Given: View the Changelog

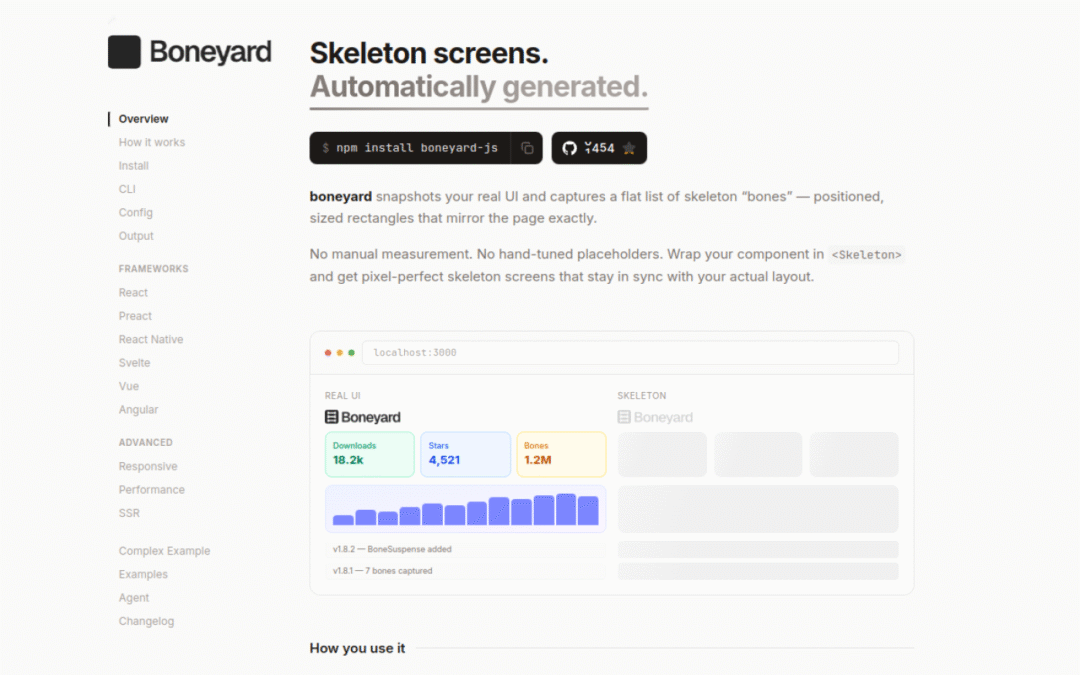Looking at the screenshot, I should [x=146, y=621].
